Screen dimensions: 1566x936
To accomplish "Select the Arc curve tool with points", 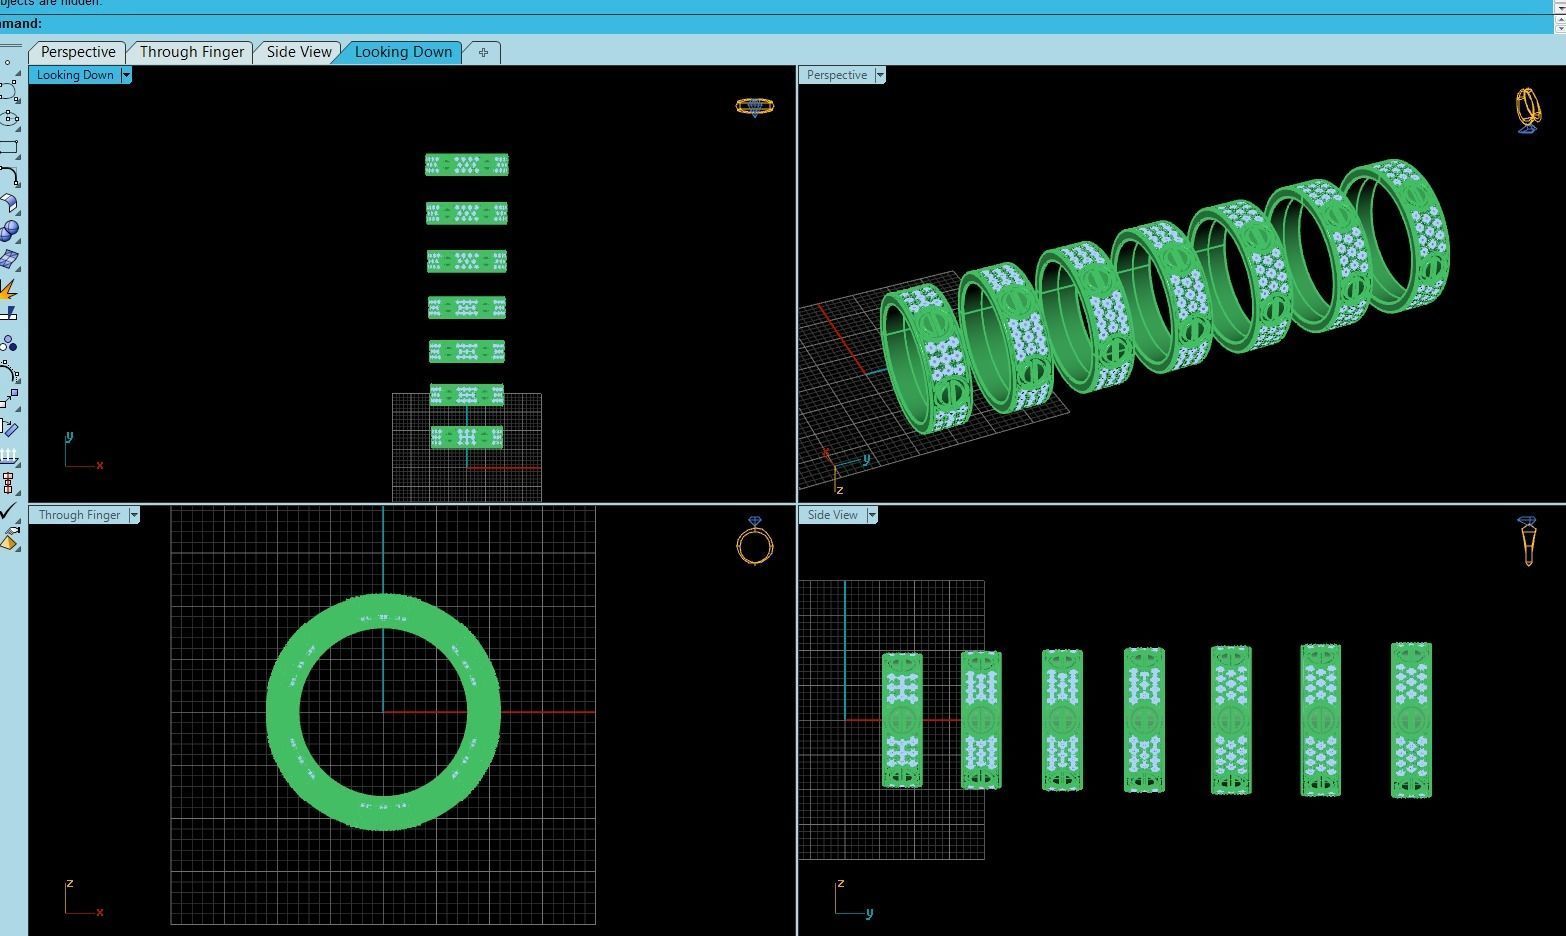I will [x=9, y=372].
